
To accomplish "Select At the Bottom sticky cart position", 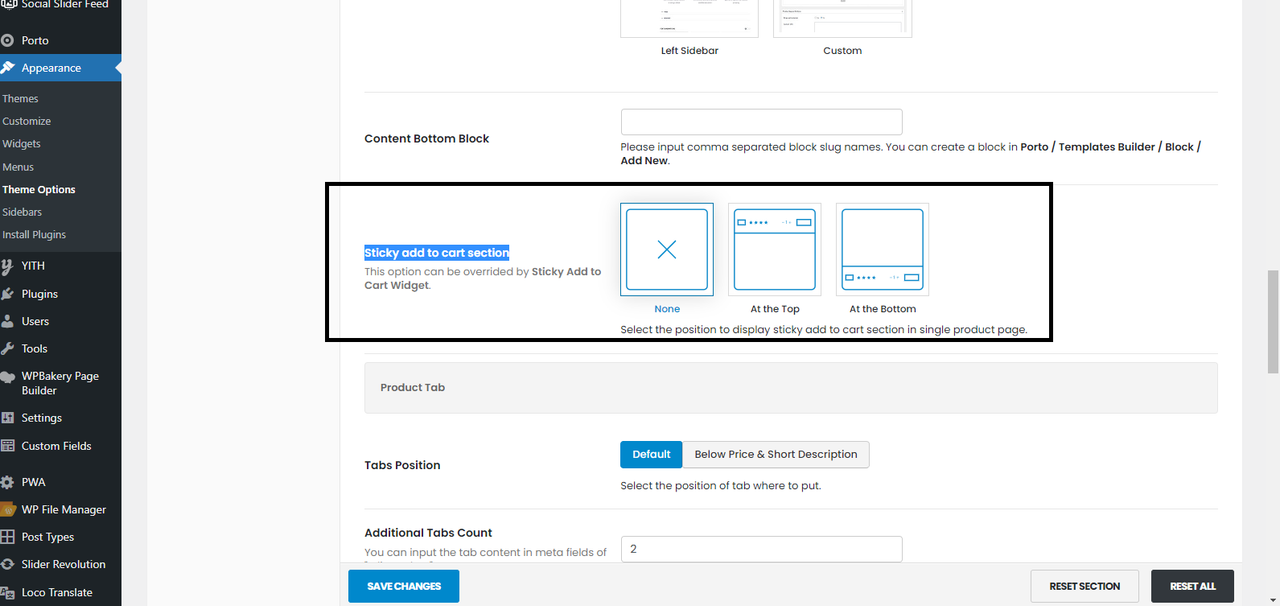I will point(883,250).
